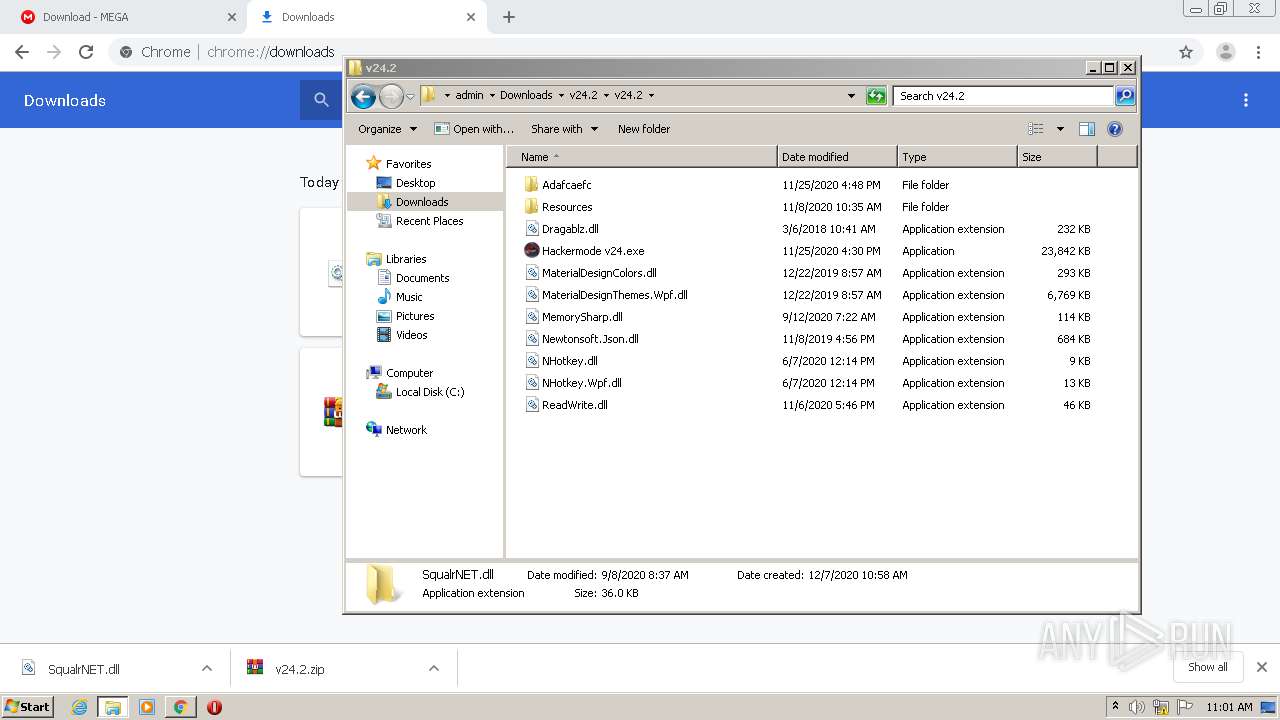This screenshot has width=1280, height=720.
Task: Open the volume control in tray
Action: point(1137,707)
